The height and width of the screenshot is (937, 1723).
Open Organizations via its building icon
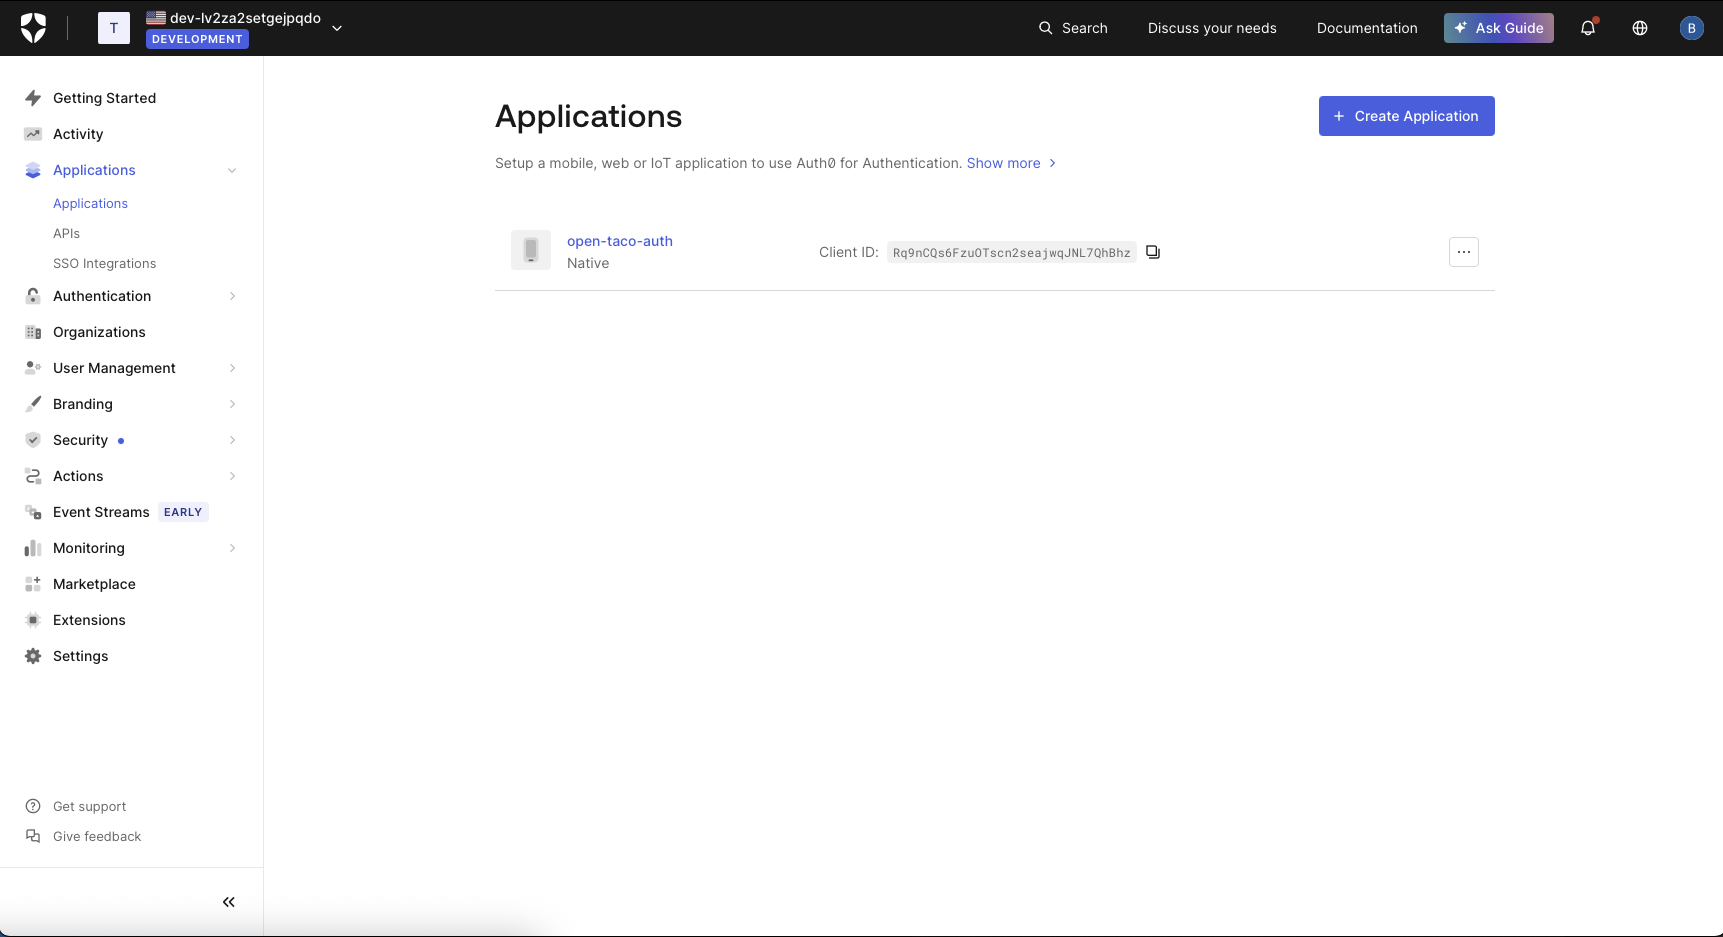(x=33, y=331)
